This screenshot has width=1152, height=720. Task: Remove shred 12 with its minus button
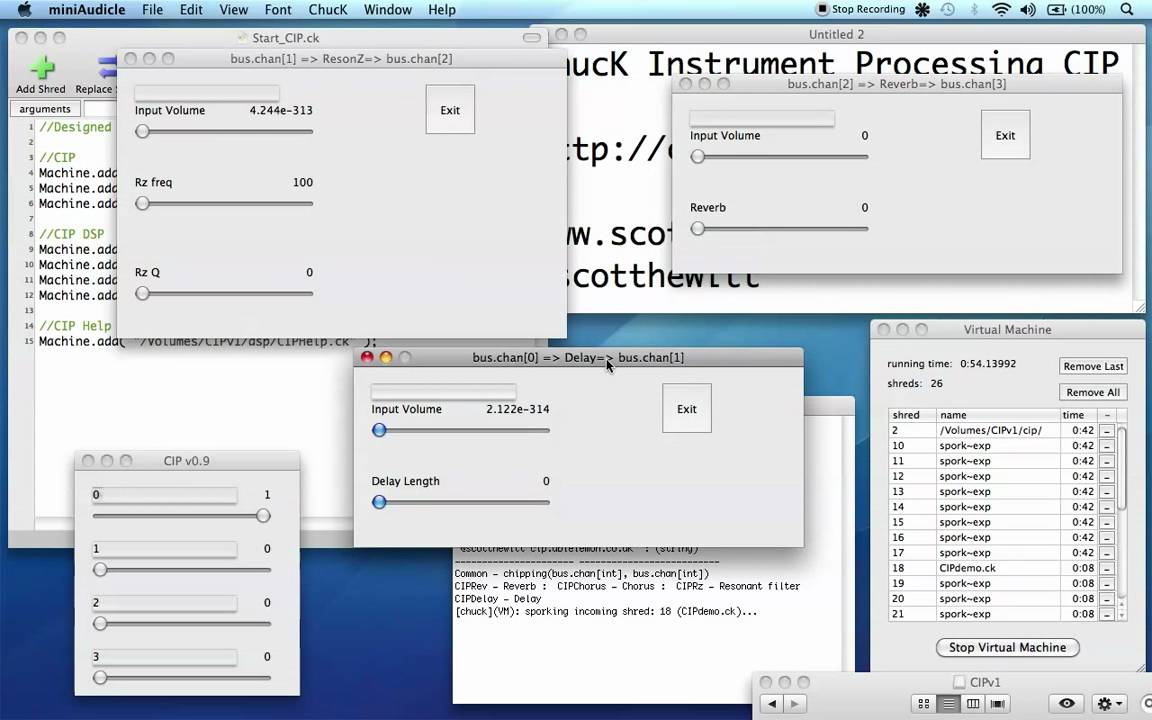(1106, 476)
